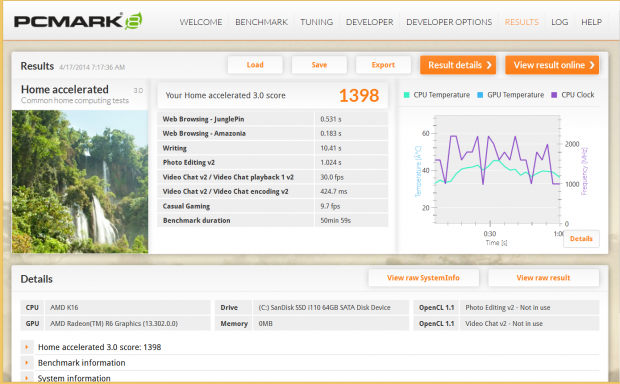Switch to the Benchmark tab

261,22
